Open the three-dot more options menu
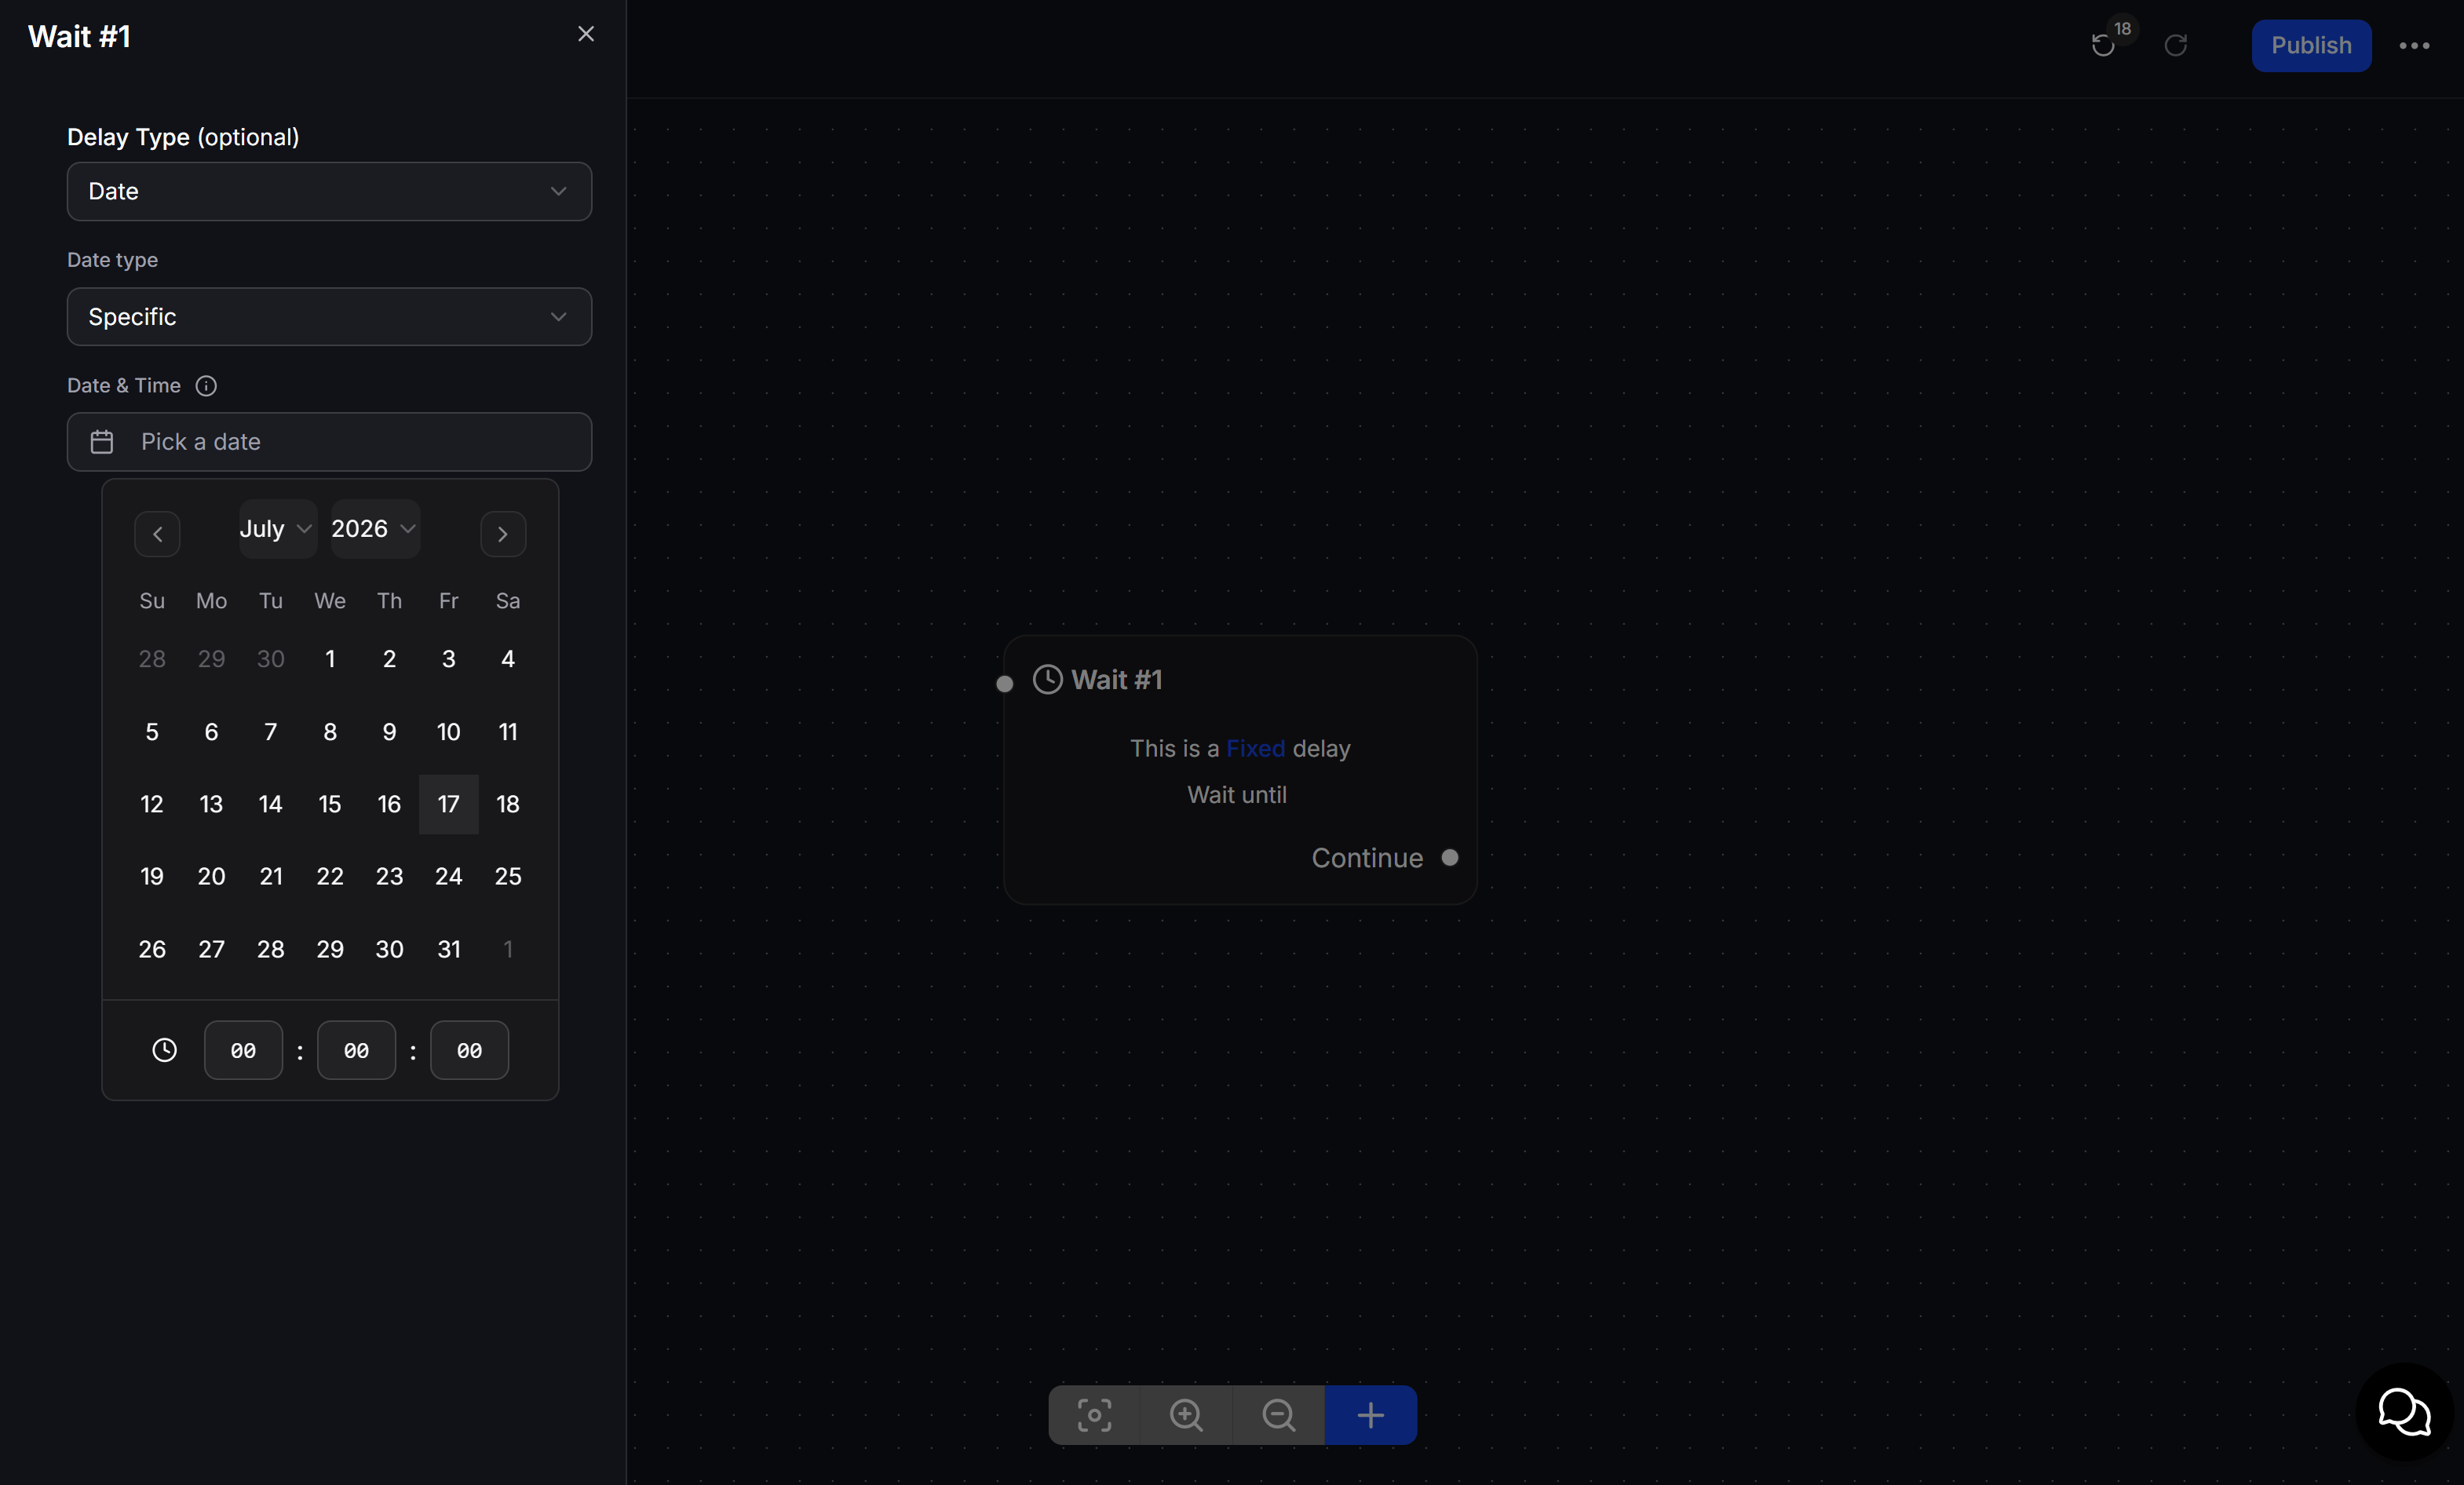This screenshot has width=2464, height=1485. coord(2415,46)
